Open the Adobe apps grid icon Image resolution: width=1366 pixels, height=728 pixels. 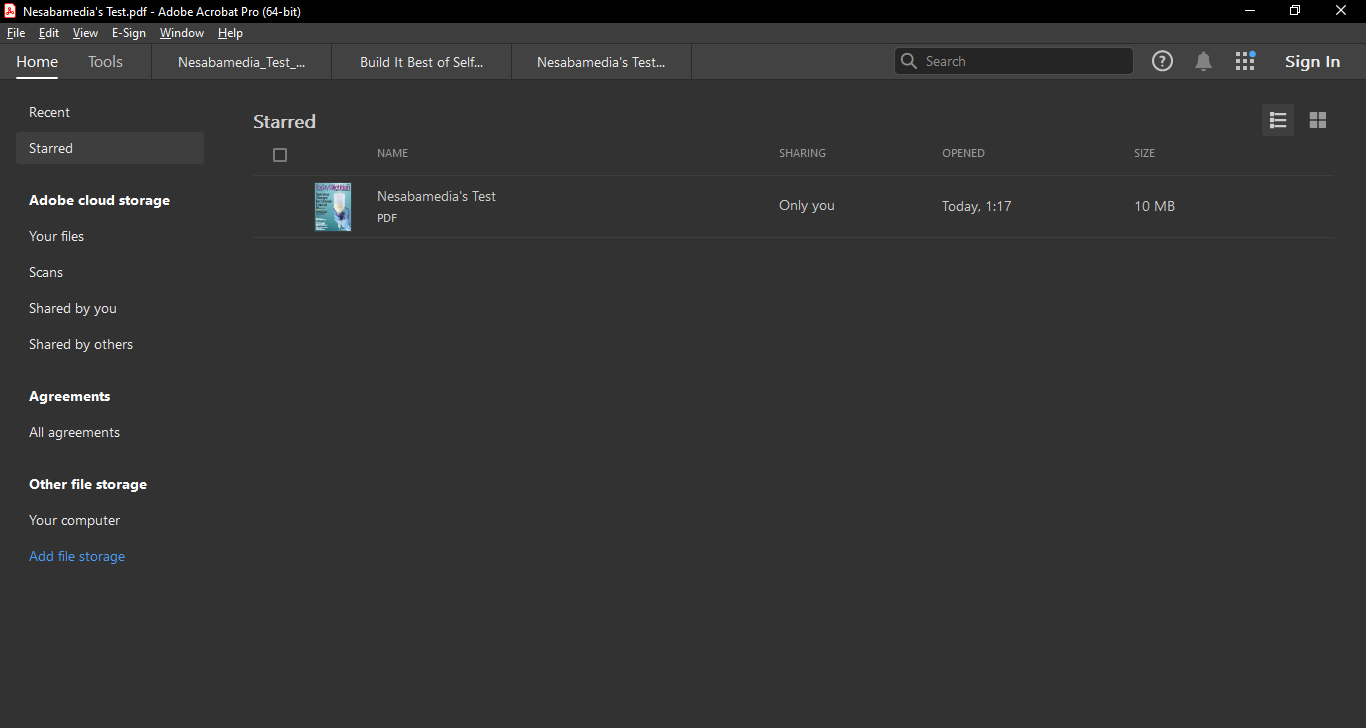(1245, 61)
